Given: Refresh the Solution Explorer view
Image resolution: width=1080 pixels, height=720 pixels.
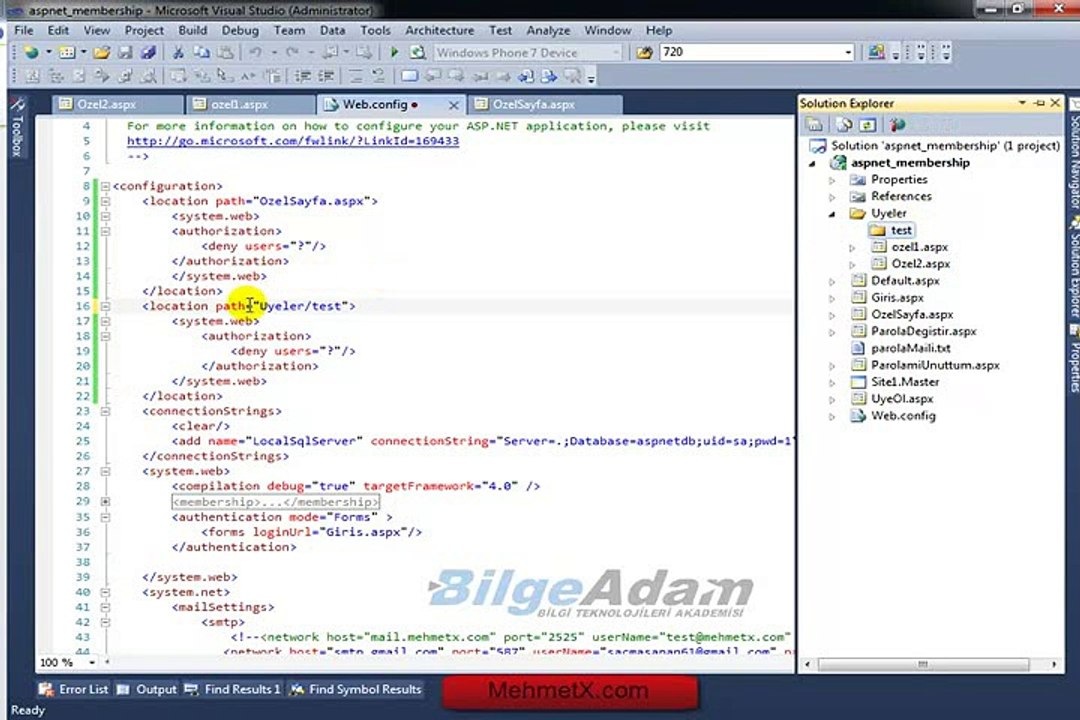Looking at the screenshot, I should (x=868, y=125).
